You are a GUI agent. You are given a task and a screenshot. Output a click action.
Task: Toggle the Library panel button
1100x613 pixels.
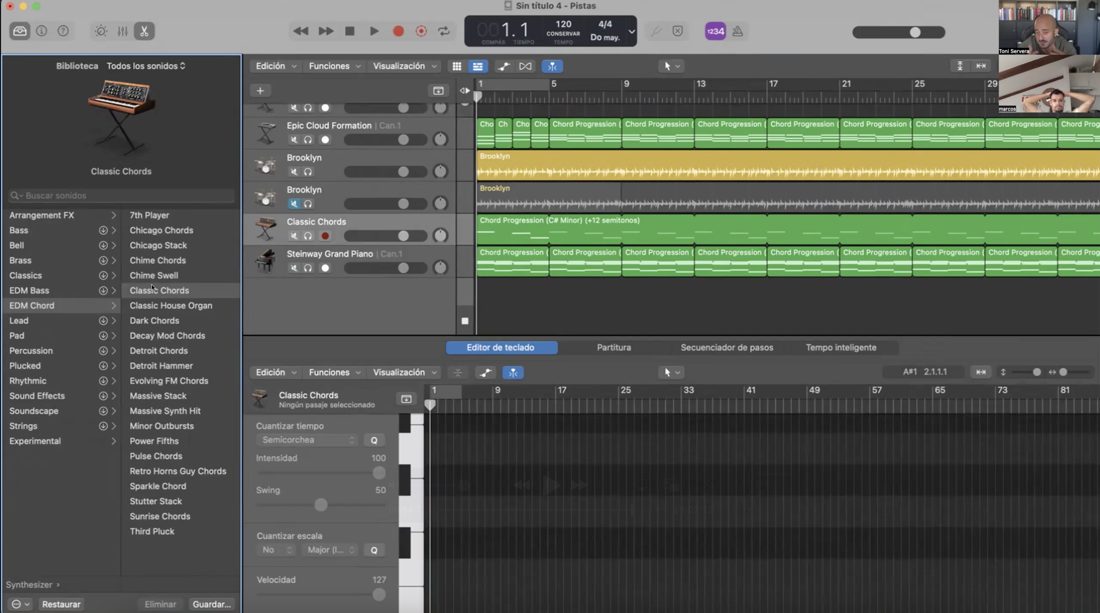click(20, 31)
